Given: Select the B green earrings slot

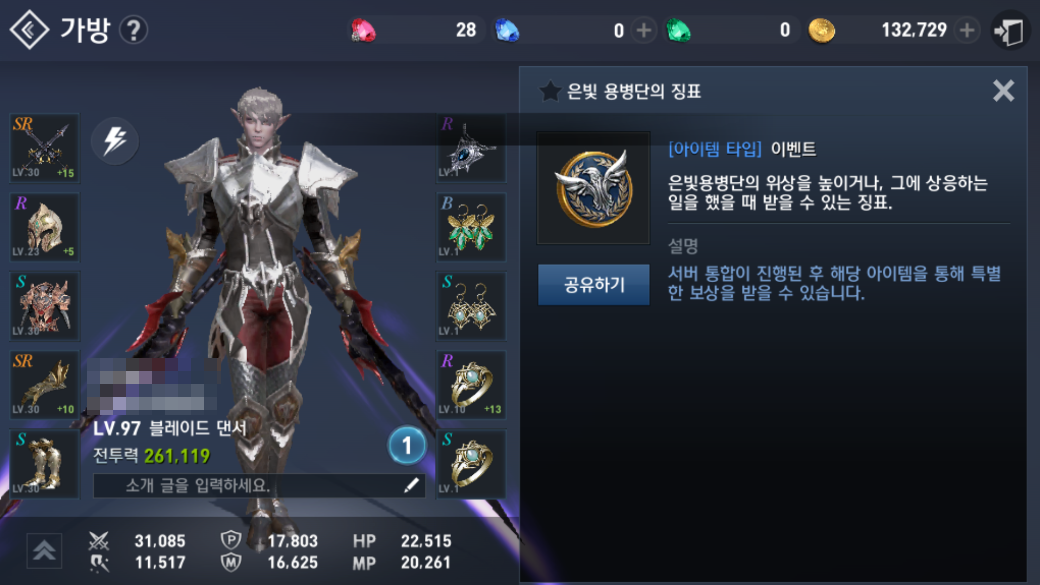Looking at the screenshot, I should pyautogui.click(x=471, y=227).
